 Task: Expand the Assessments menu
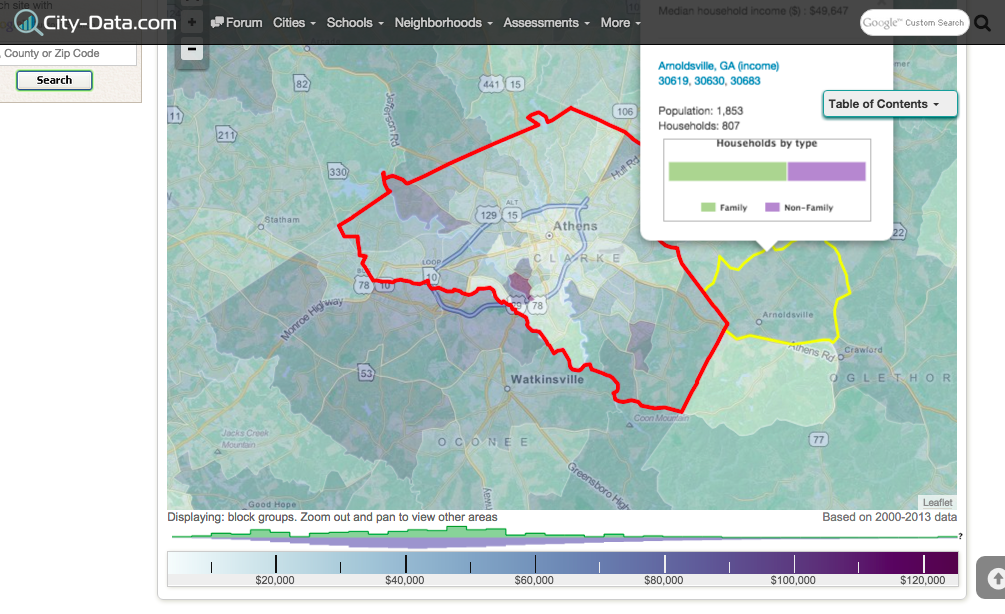coord(546,22)
